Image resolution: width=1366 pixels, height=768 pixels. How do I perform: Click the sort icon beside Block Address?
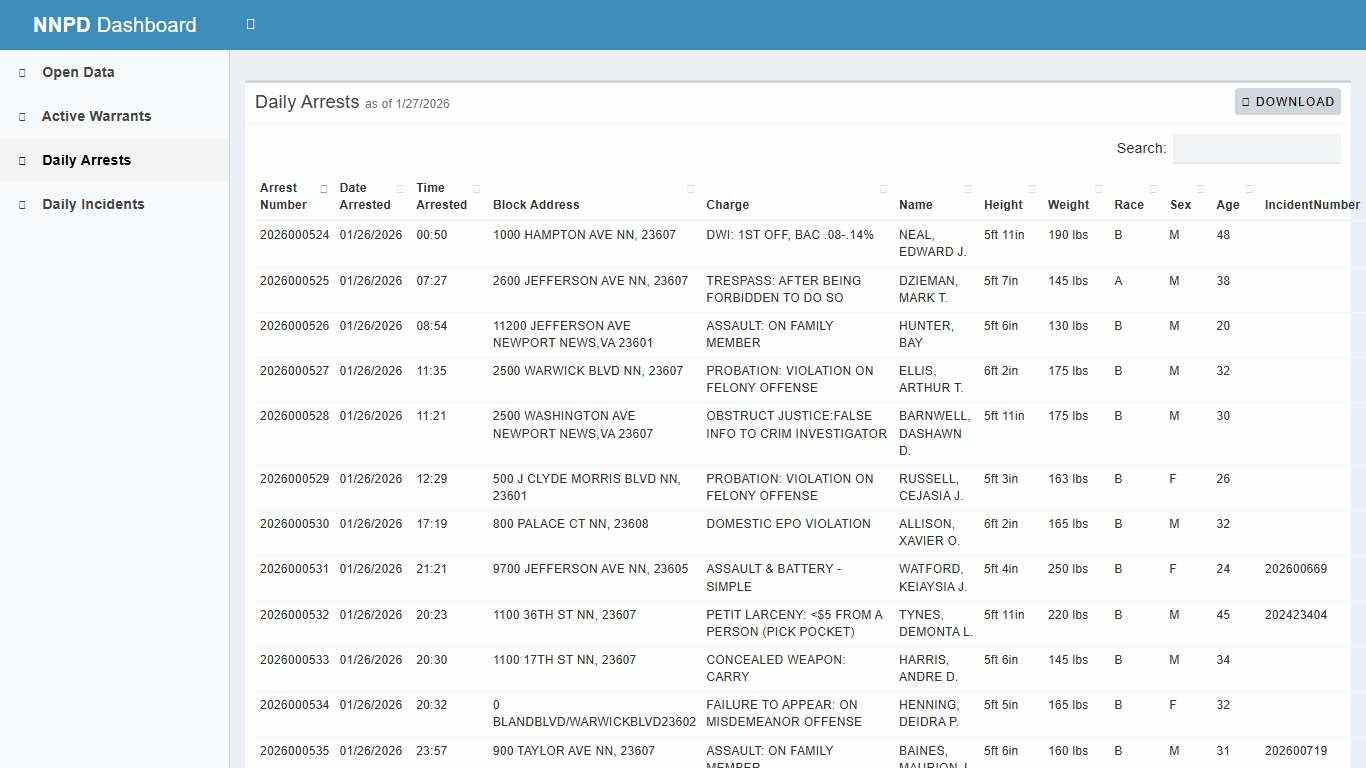click(x=690, y=188)
